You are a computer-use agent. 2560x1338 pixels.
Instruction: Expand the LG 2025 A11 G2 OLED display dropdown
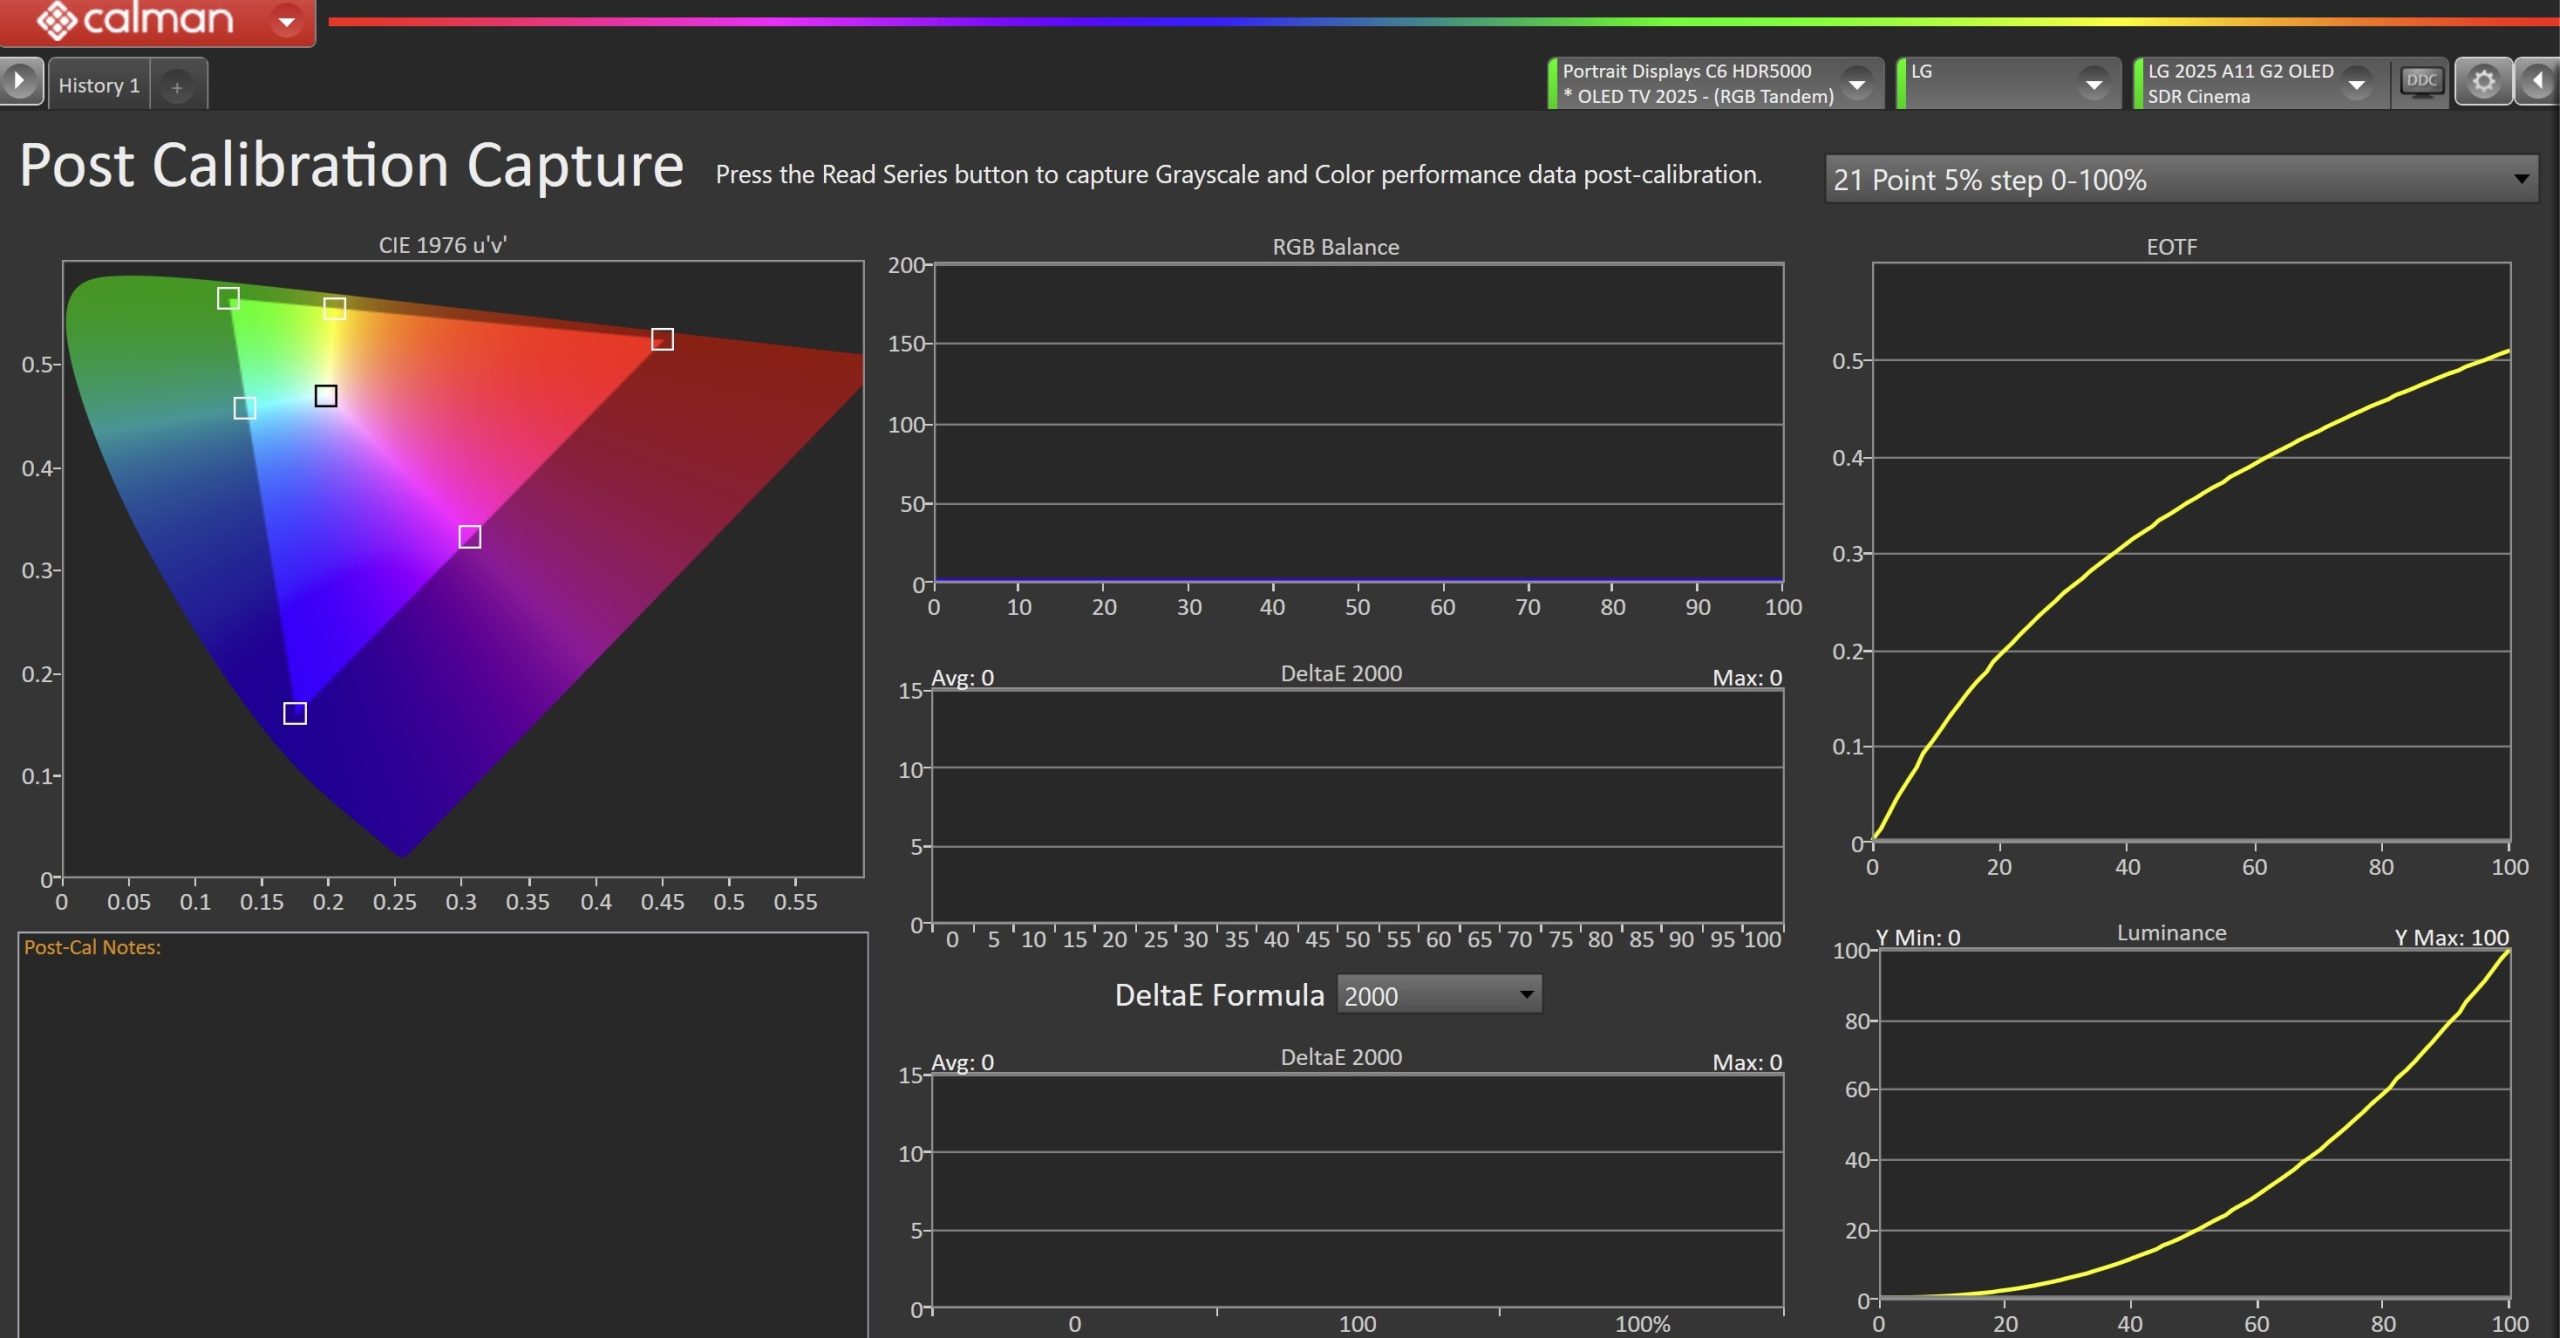pos(2356,84)
